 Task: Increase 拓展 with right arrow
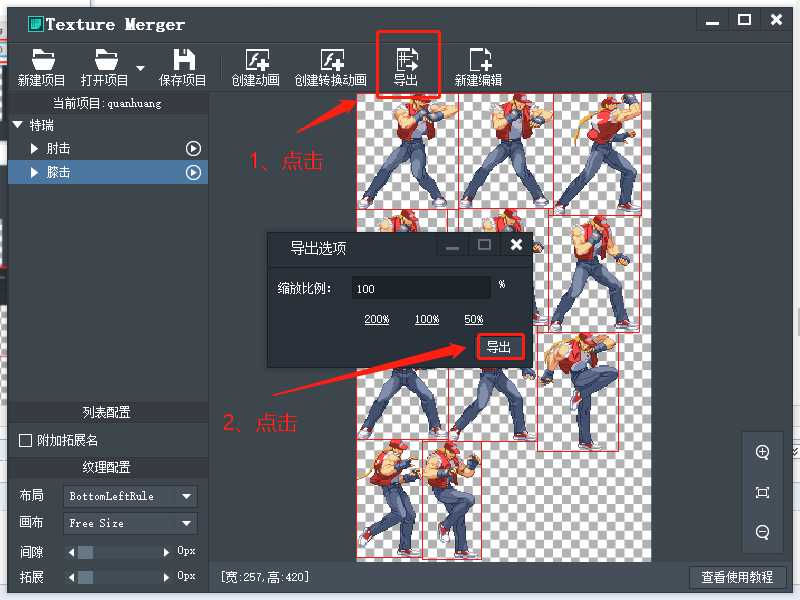point(166,577)
